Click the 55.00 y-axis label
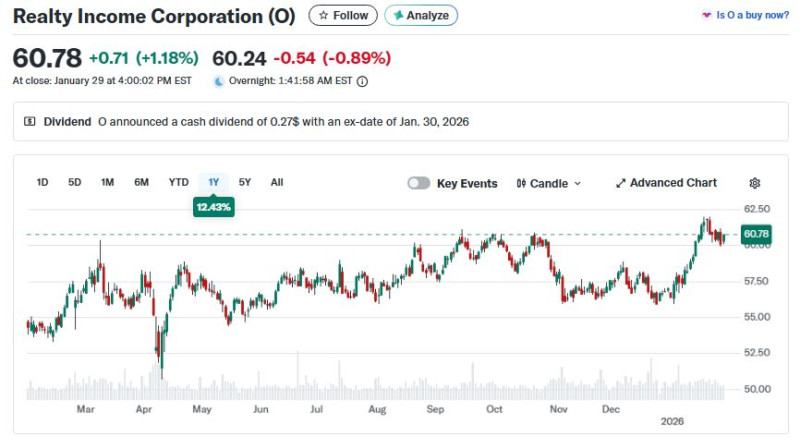 757,317
